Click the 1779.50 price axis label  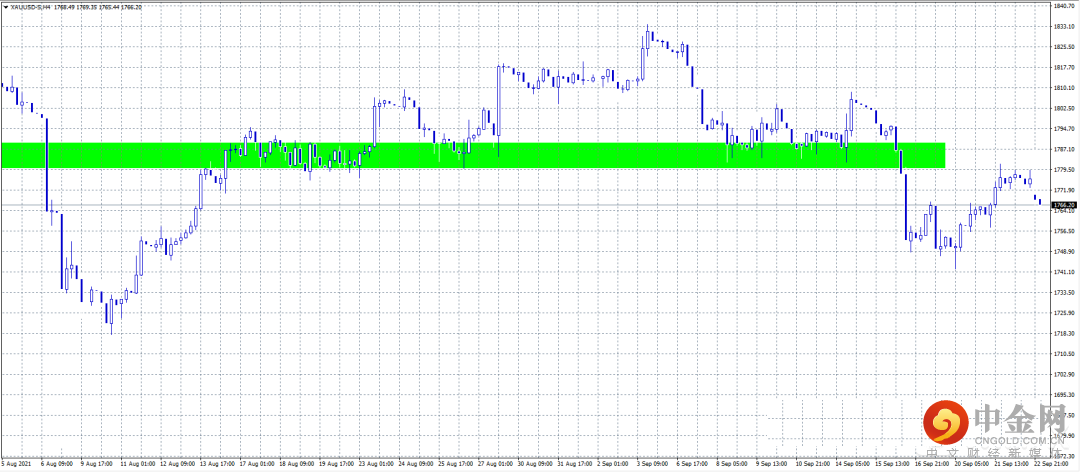(1065, 170)
